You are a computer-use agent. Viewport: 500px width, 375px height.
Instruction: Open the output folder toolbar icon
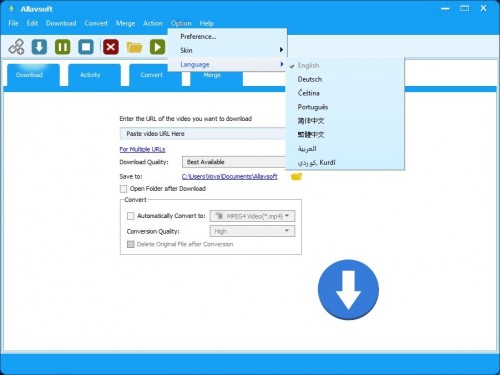click(134, 47)
